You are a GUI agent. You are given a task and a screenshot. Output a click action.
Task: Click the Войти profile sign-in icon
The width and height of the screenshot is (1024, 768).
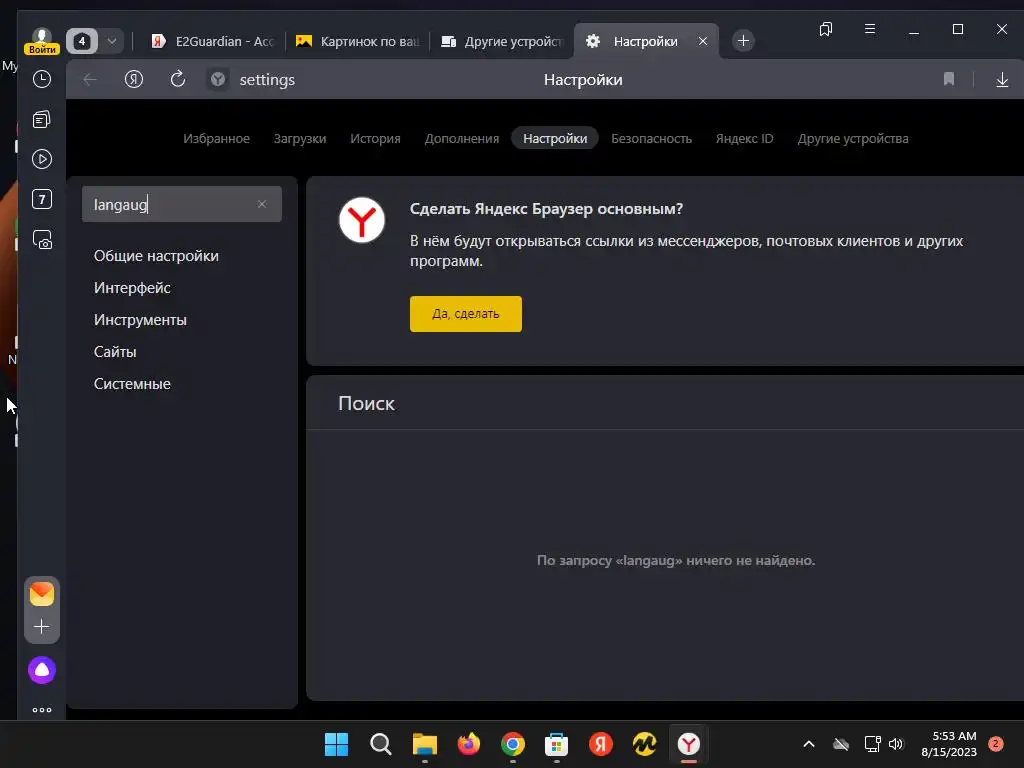pos(42,41)
